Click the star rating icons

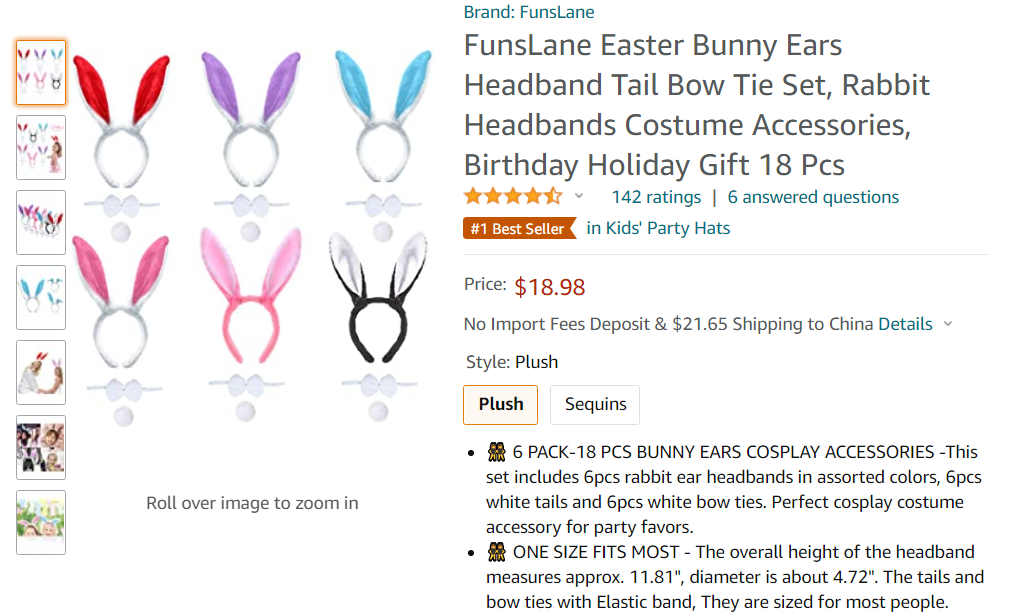(513, 197)
